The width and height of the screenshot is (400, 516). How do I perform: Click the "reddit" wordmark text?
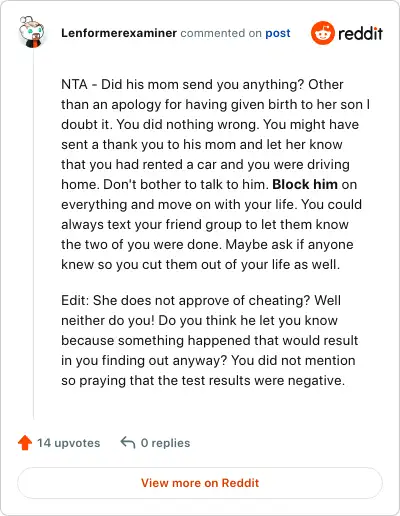(360, 33)
